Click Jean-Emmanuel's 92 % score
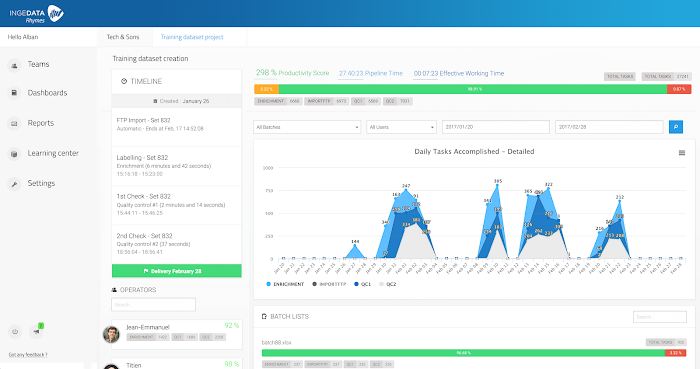This screenshot has width=700, height=369. [232, 326]
